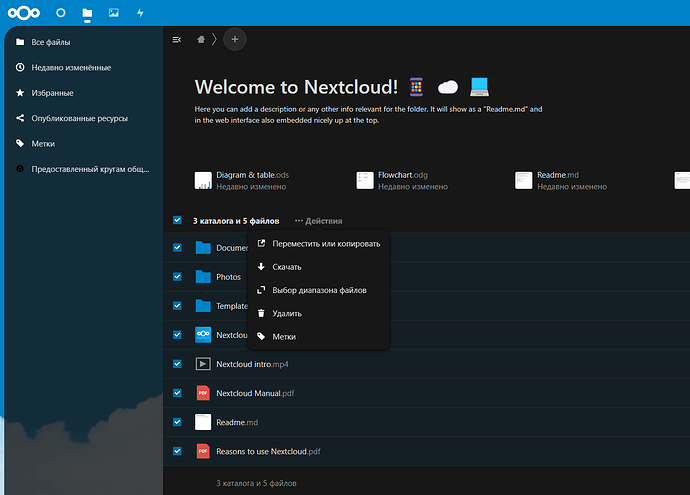Open Nextcloud Manual.pdf file name

pos(255,393)
